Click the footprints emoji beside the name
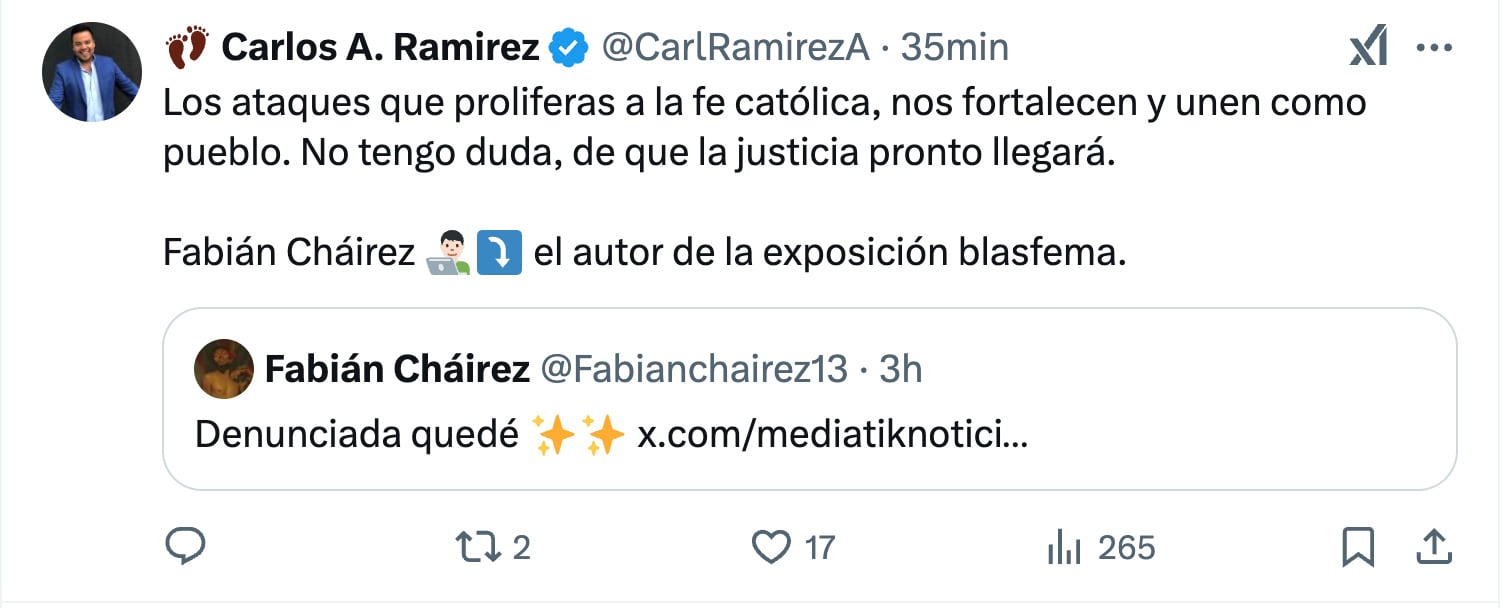Viewport: 1502px width, 608px height. [x=187, y=48]
